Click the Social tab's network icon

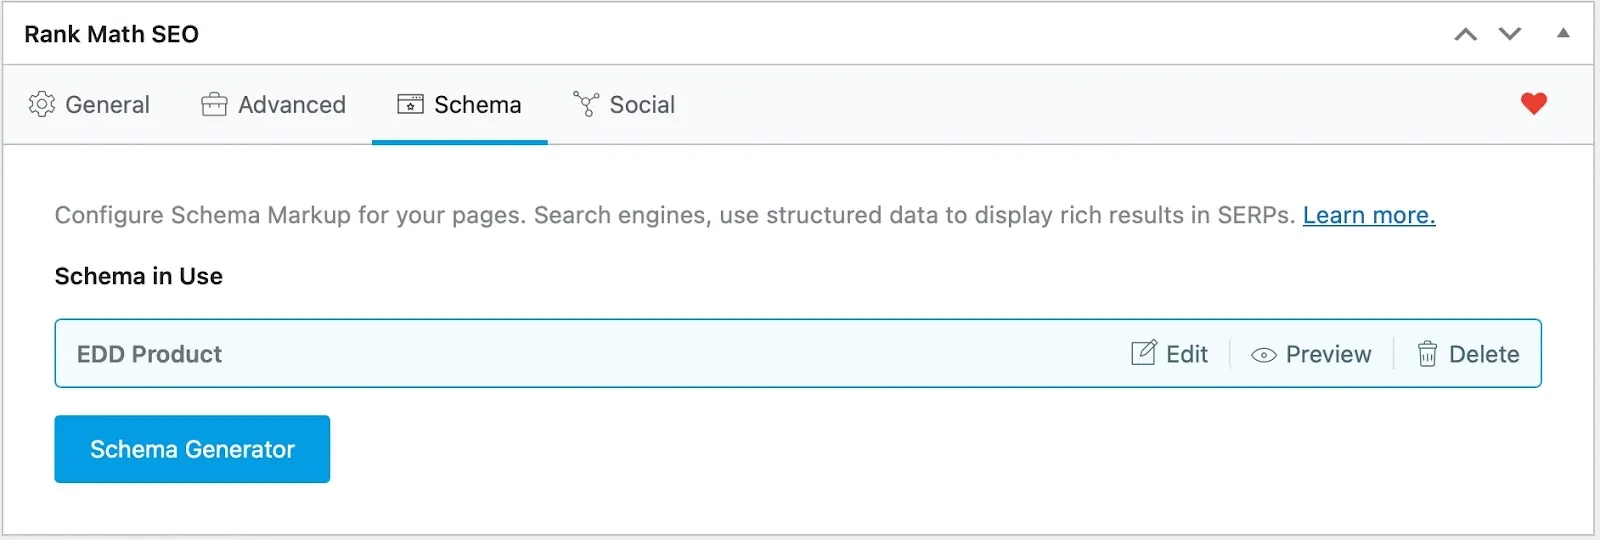tap(586, 104)
